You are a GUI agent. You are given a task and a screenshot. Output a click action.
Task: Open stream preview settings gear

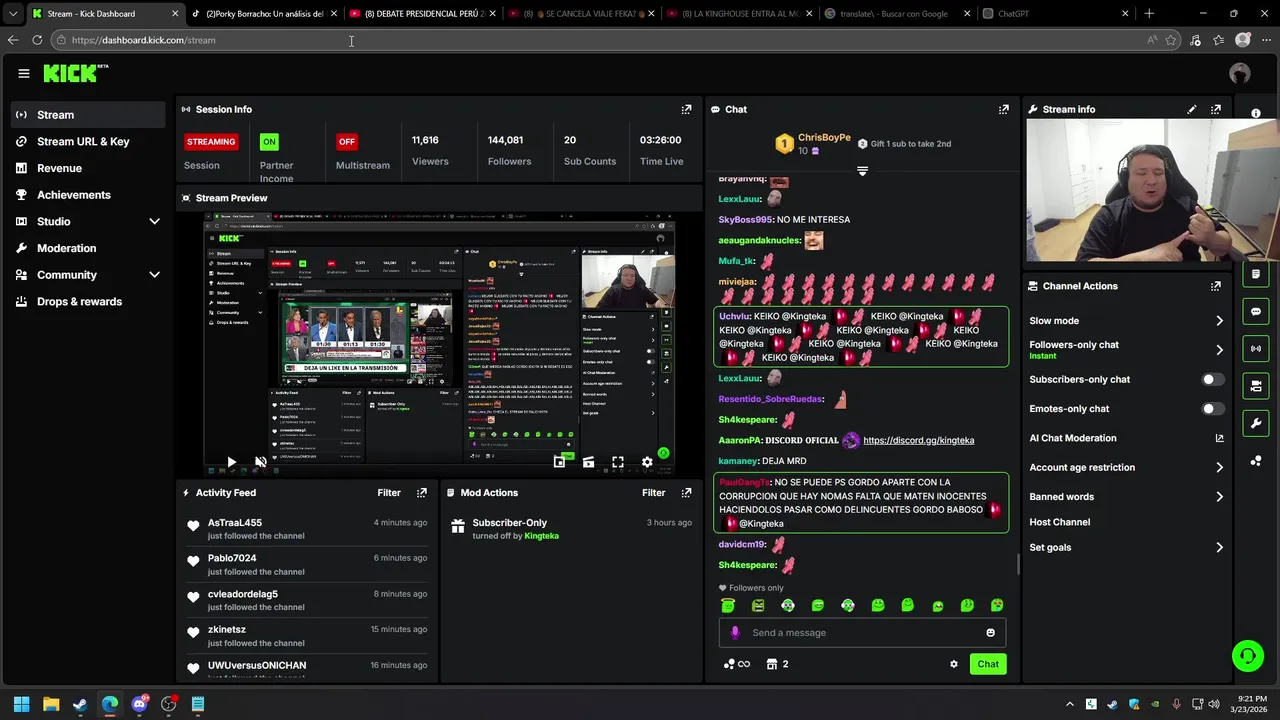click(647, 462)
